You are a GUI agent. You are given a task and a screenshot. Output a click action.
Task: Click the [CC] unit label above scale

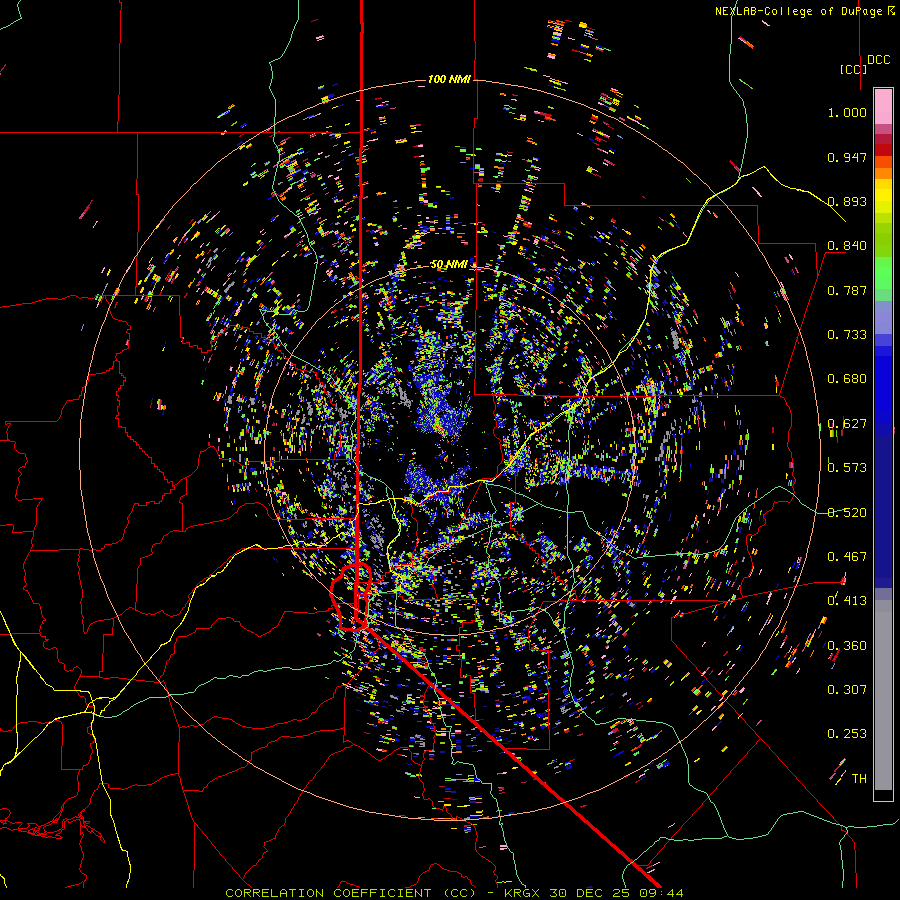tap(853, 69)
